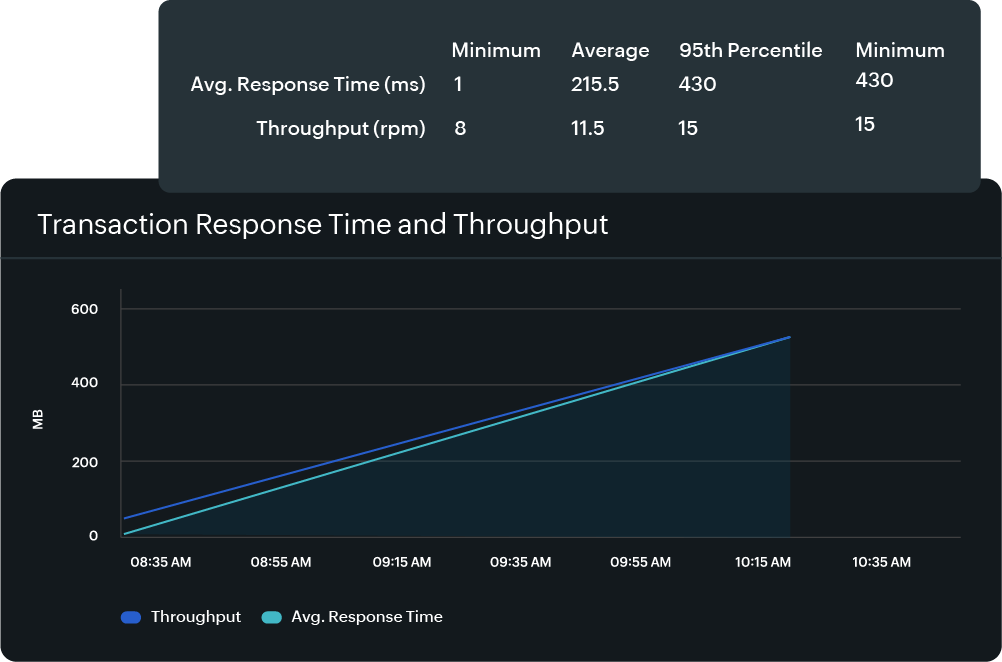Click the Transaction Response Time and Throughput title

(x=322, y=224)
